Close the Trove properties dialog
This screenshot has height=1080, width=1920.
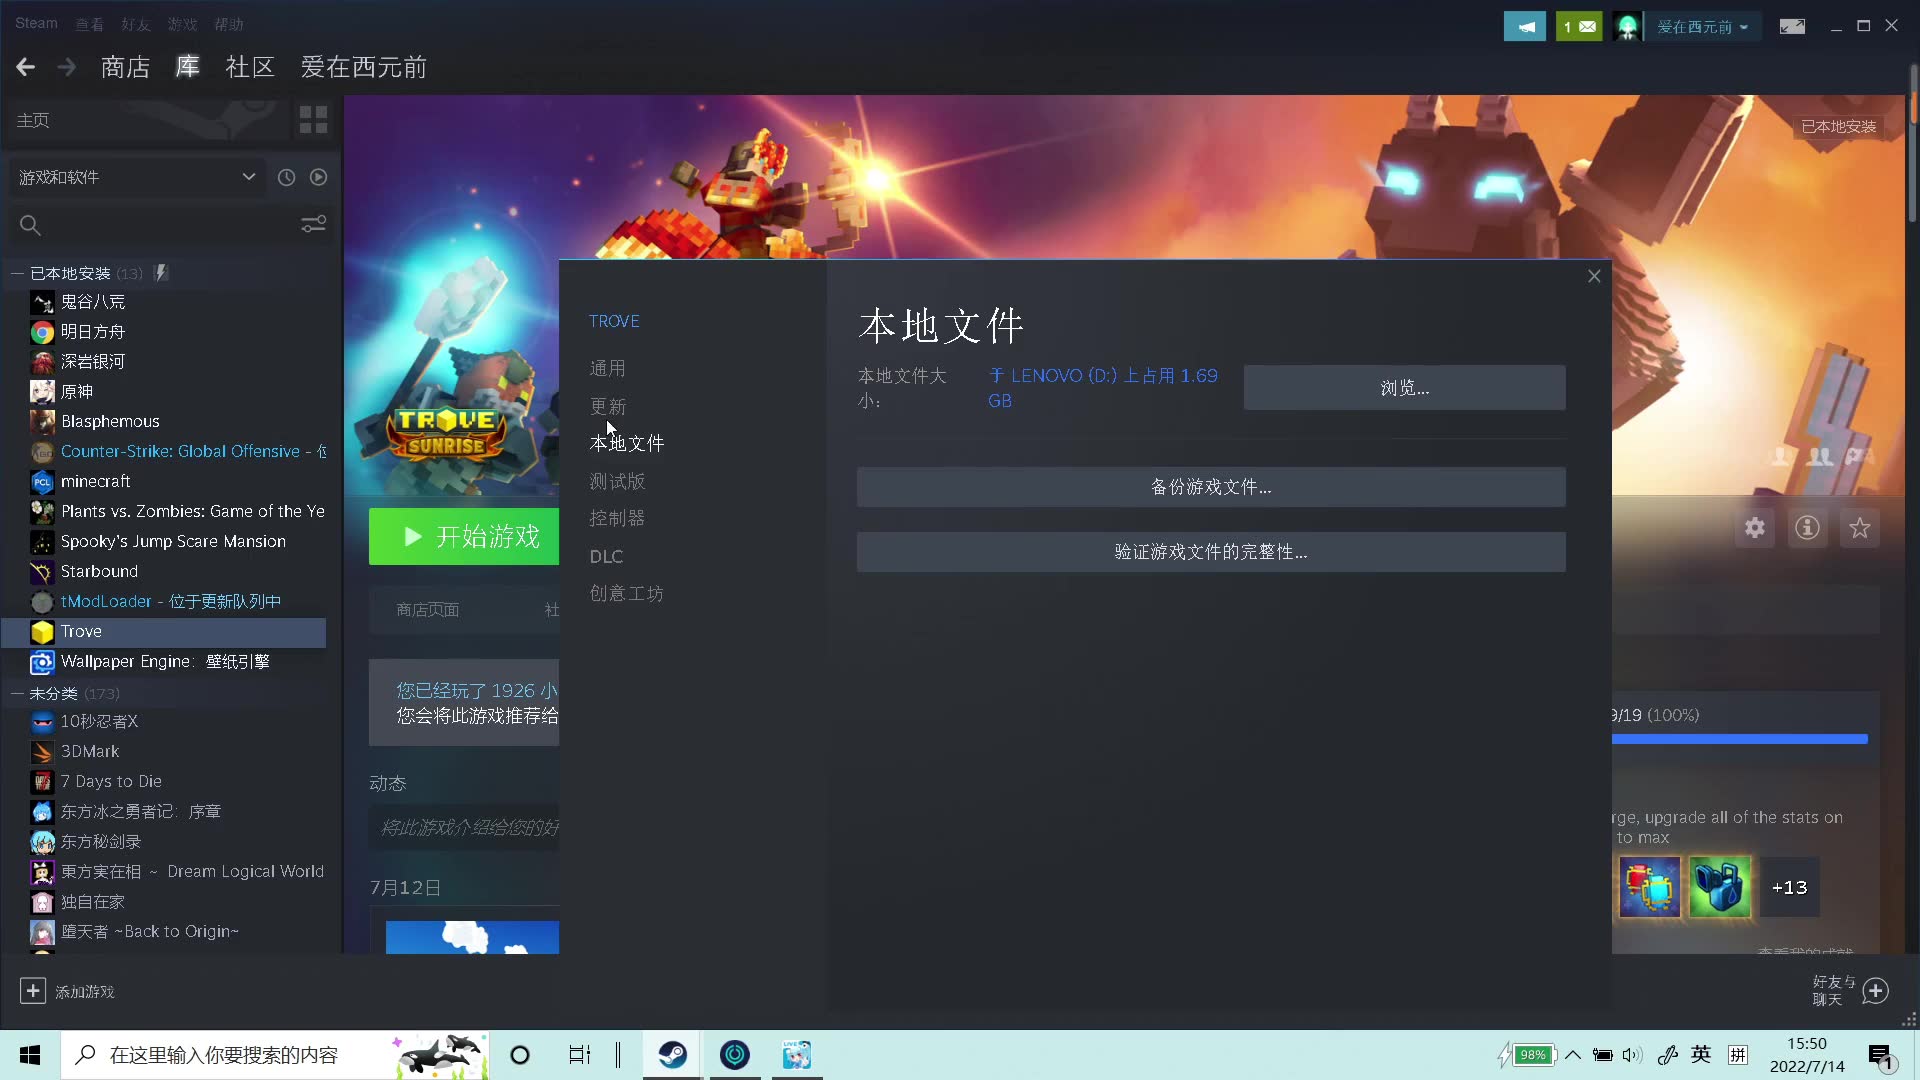(1594, 276)
